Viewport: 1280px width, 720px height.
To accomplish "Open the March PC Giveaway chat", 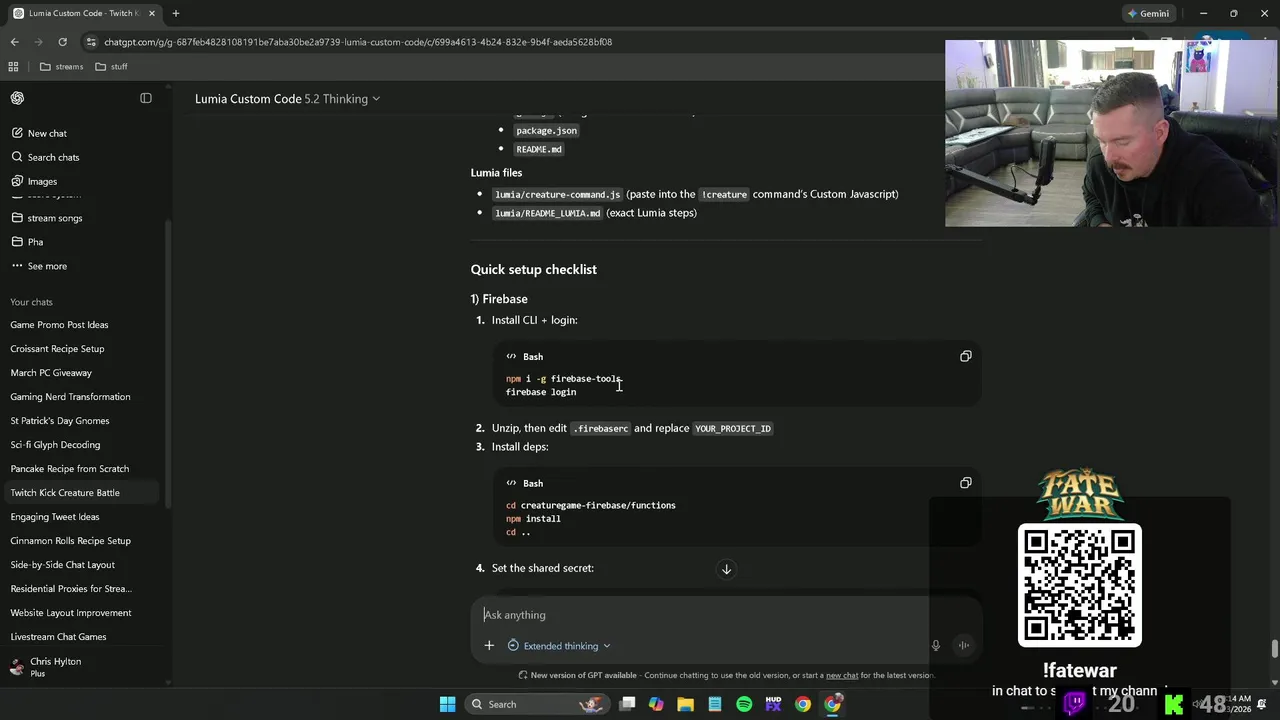I will (x=51, y=373).
